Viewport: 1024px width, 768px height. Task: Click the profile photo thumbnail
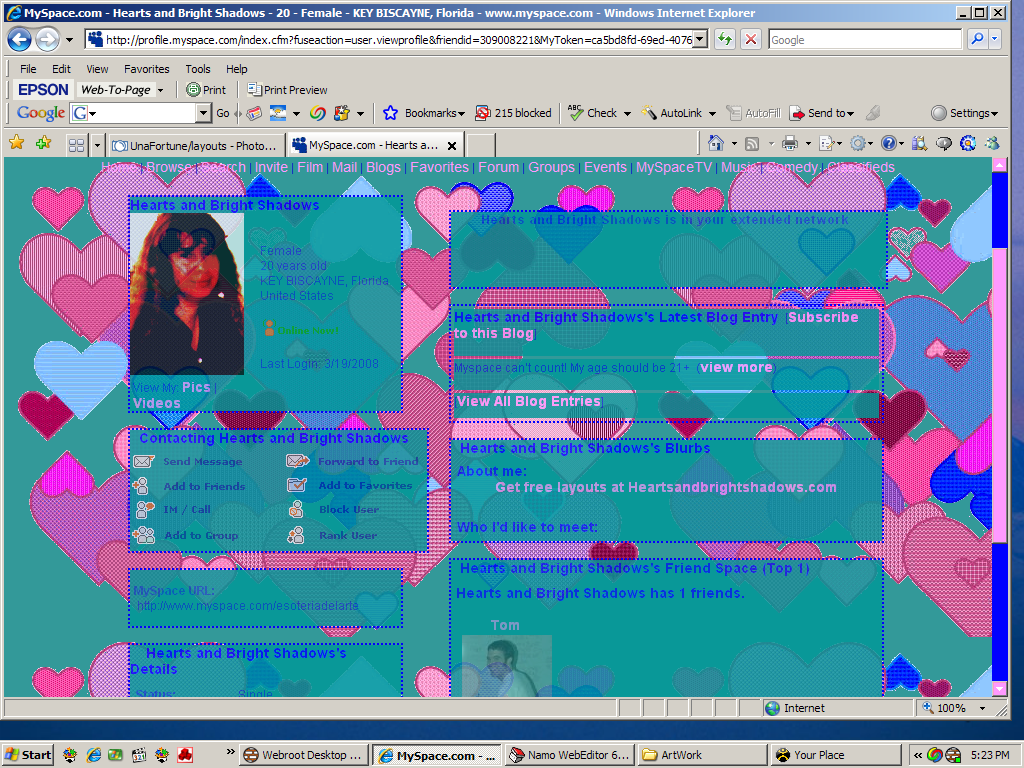click(187, 293)
